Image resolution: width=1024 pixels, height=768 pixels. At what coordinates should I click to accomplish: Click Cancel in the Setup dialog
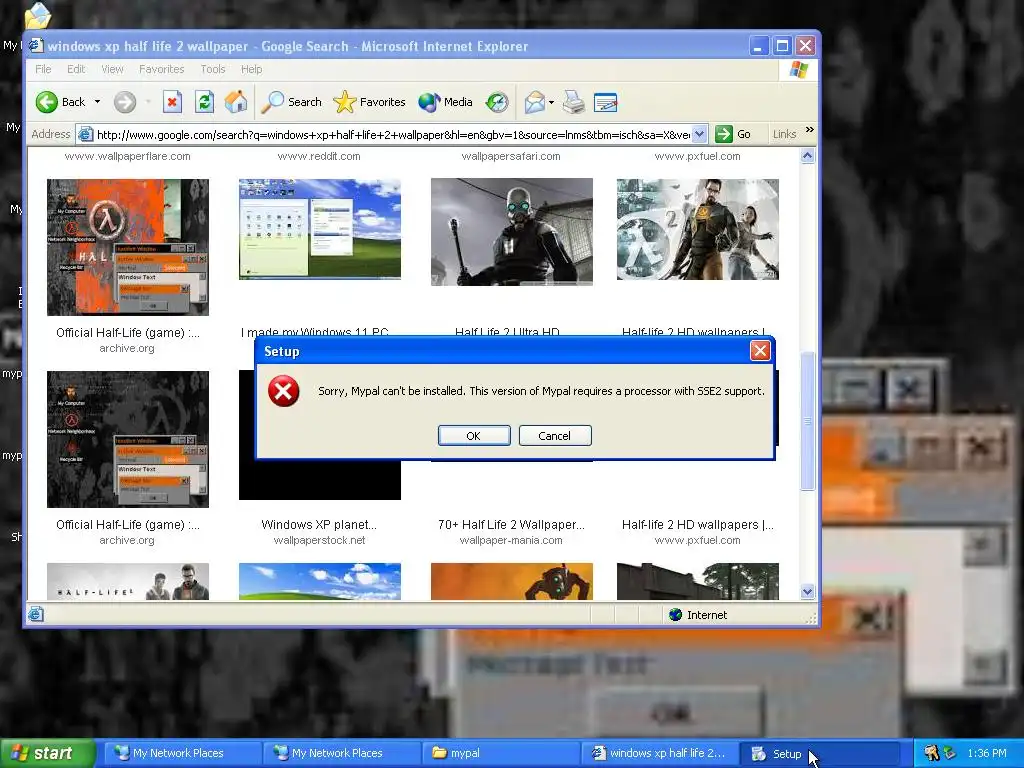[555, 436]
